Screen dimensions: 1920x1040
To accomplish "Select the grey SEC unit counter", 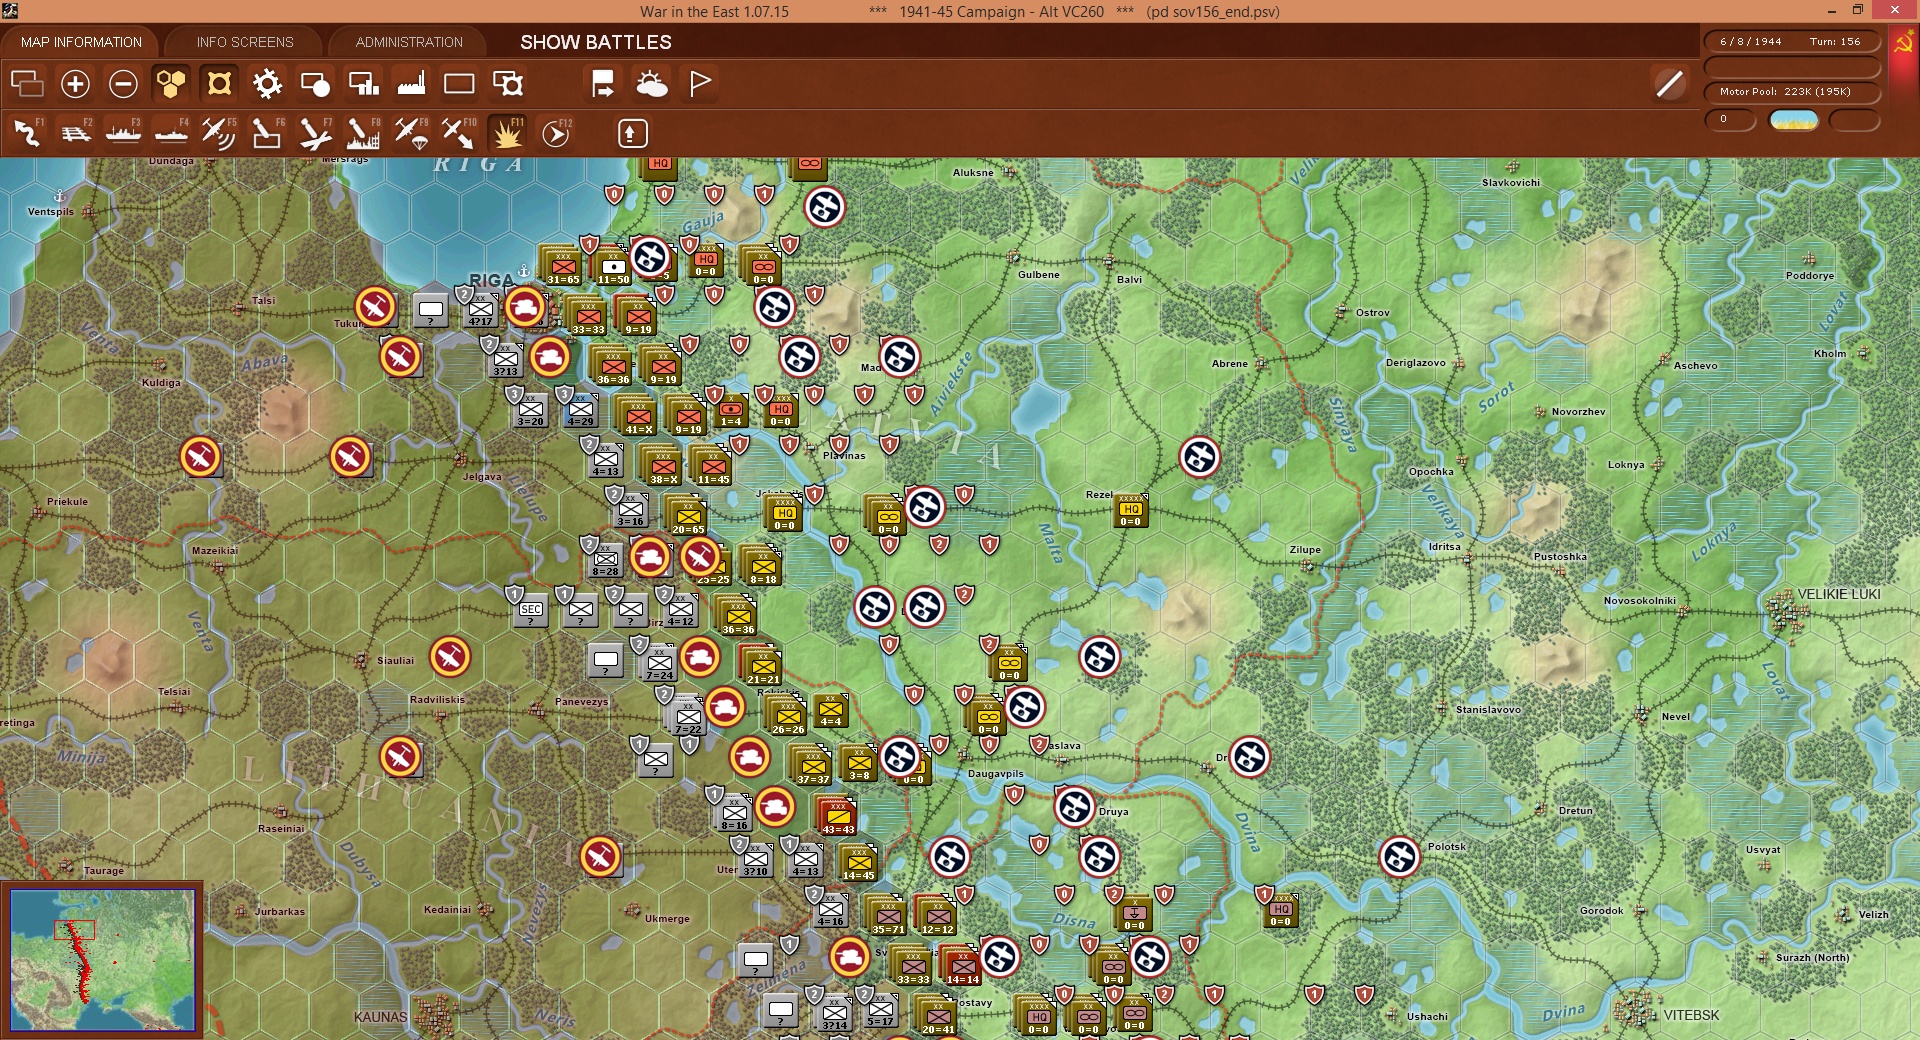I will (x=531, y=610).
